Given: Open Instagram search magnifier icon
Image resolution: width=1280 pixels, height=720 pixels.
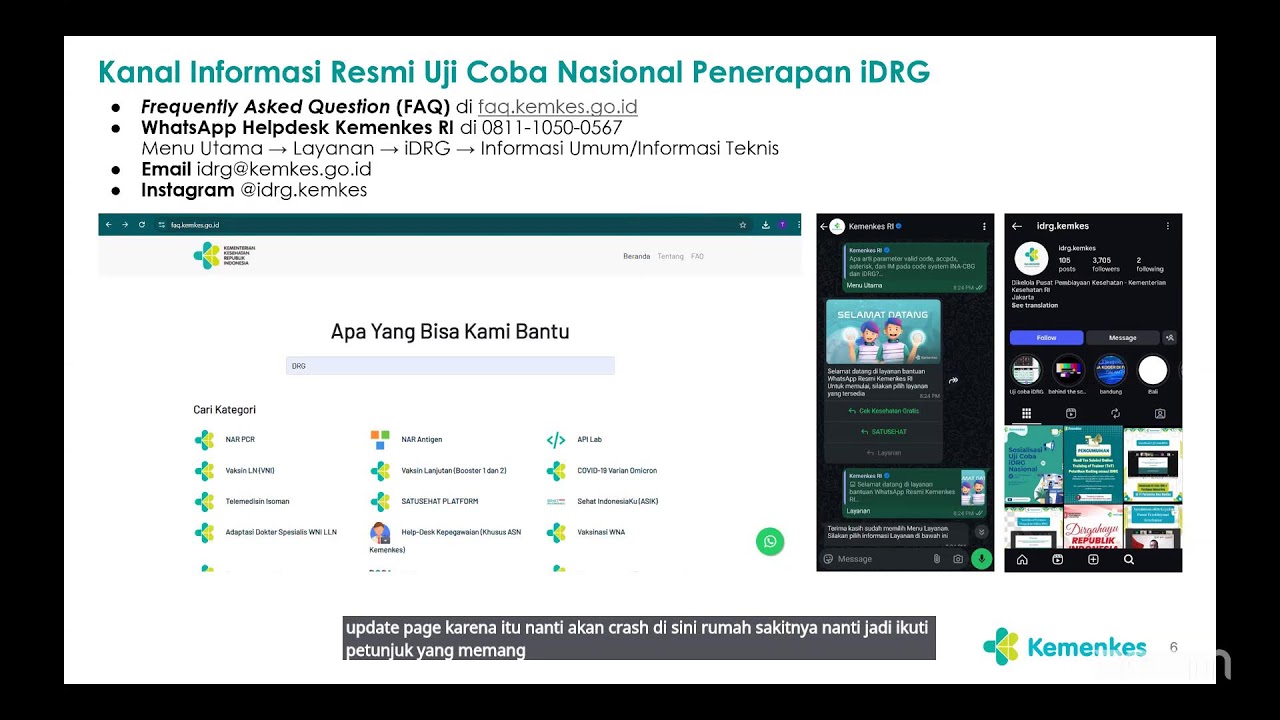Looking at the screenshot, I should point(1129,560).
